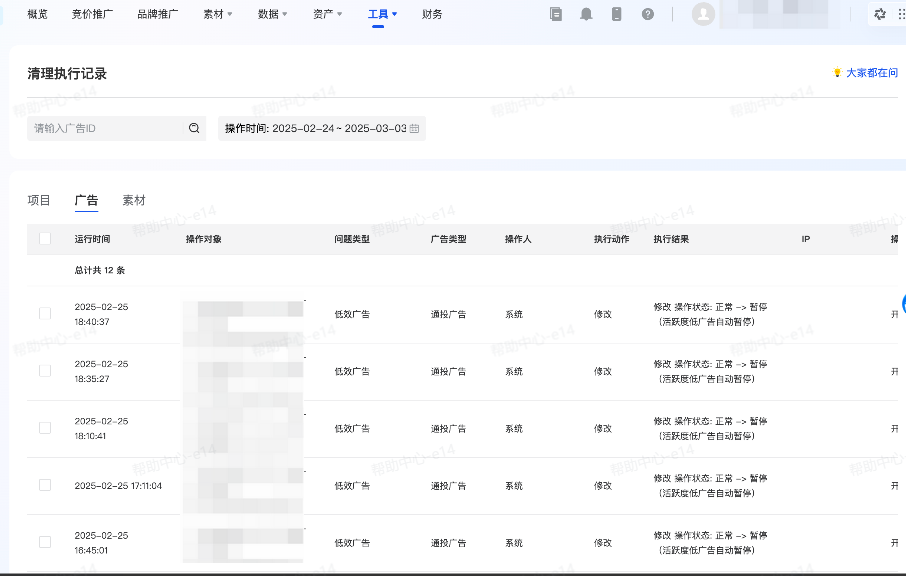Click the 运行时间 column header
The height and width of the screenshot is (576, 906).
[92, 239]
